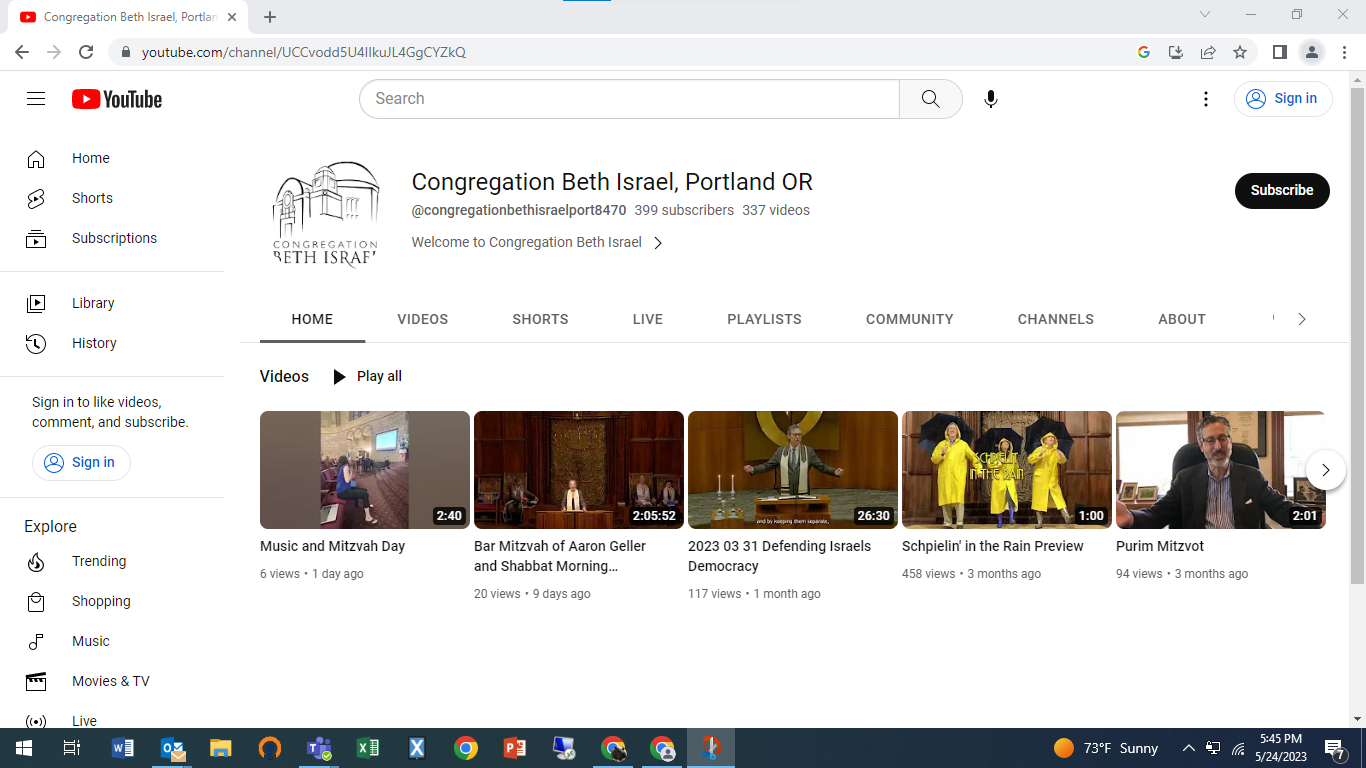Open Chrome side panel icon

pyautogui.click(x=1279, y=52)
